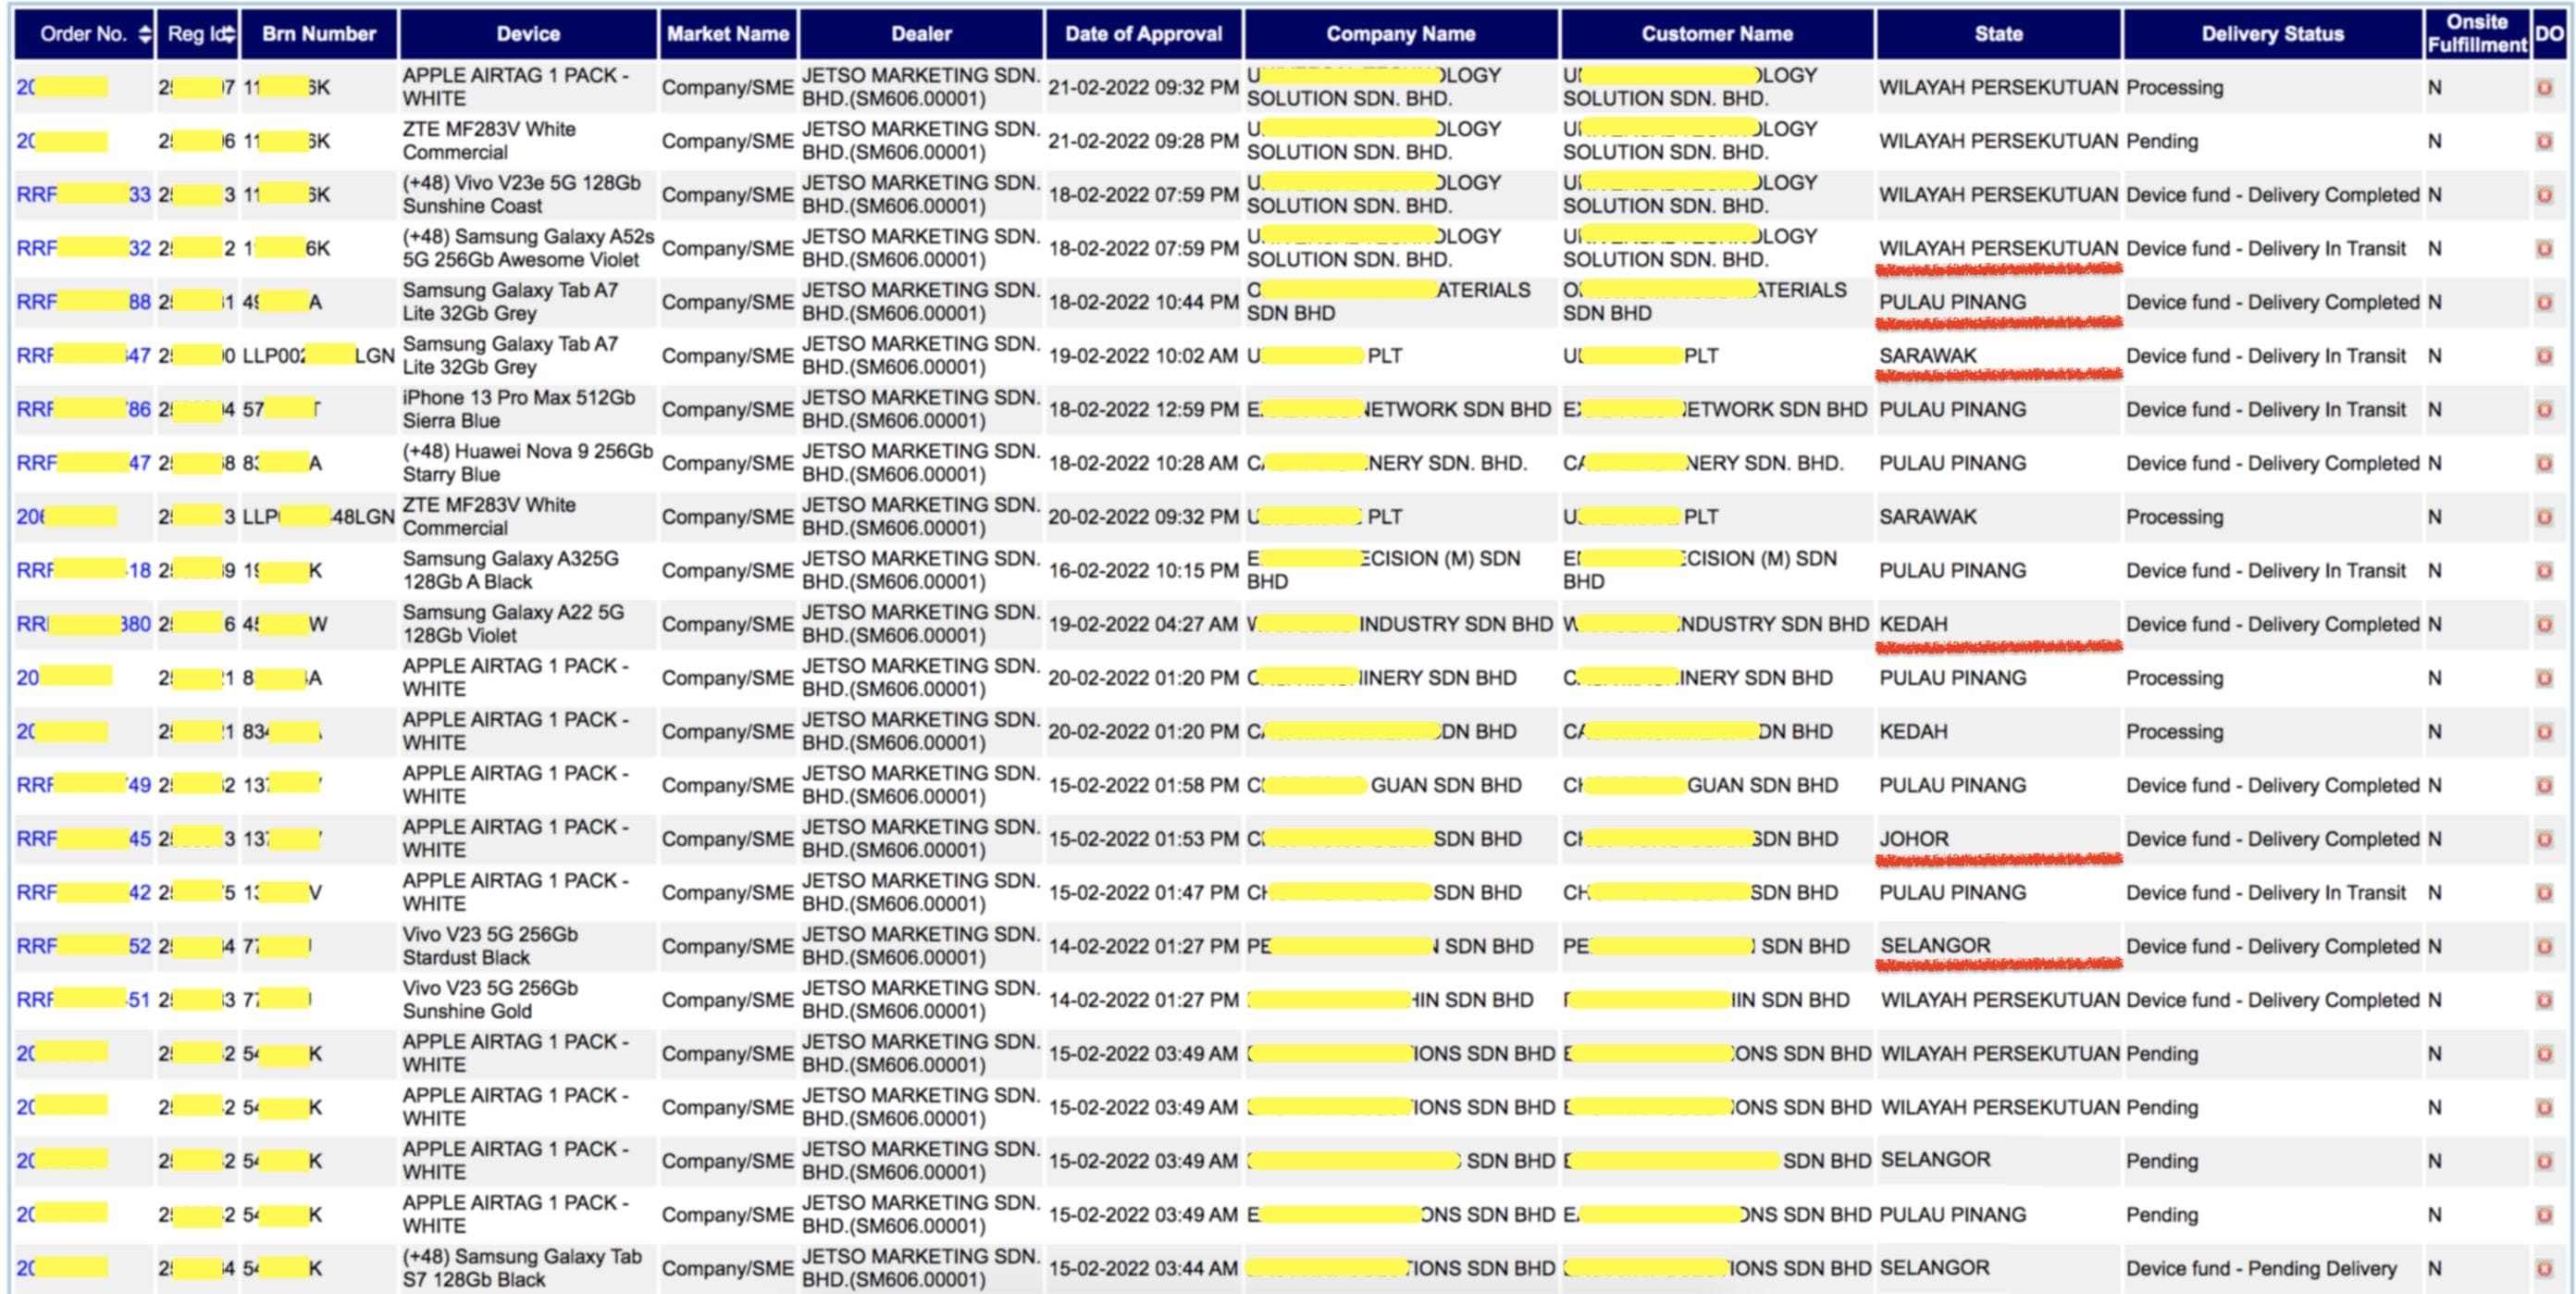Open DO icon for 19-02-2022 10:02 AM row
Viewport: 2576px width, 1294px height.
[x=2545, y=356]
